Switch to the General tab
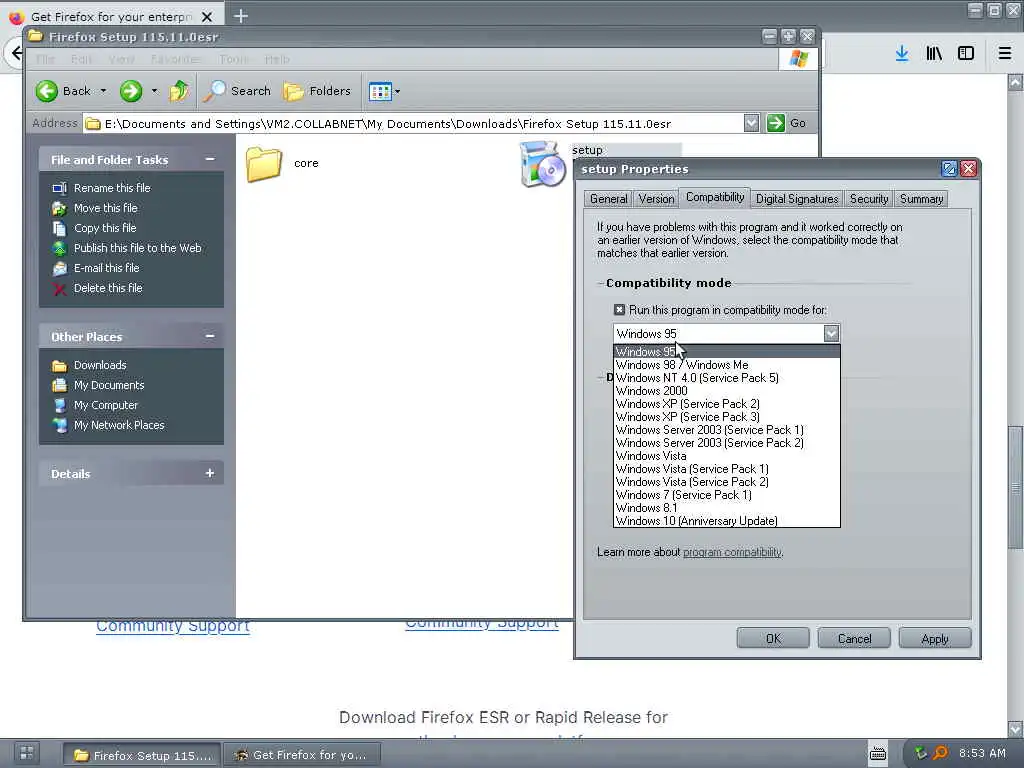 point(609,199)
